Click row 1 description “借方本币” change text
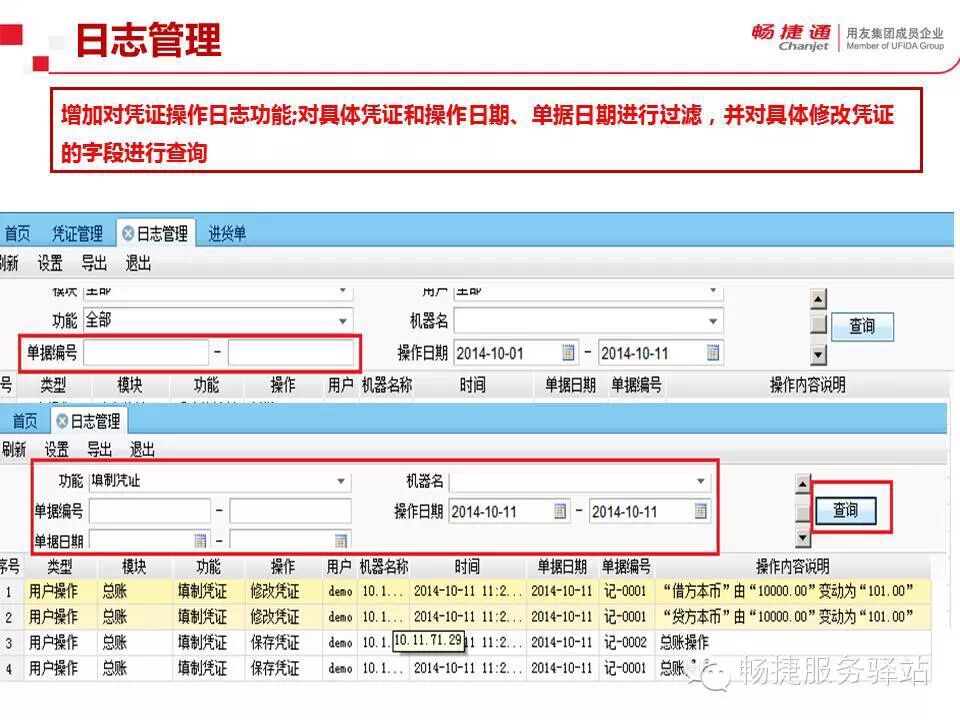960x720 pixels. [x=787, y=591]
